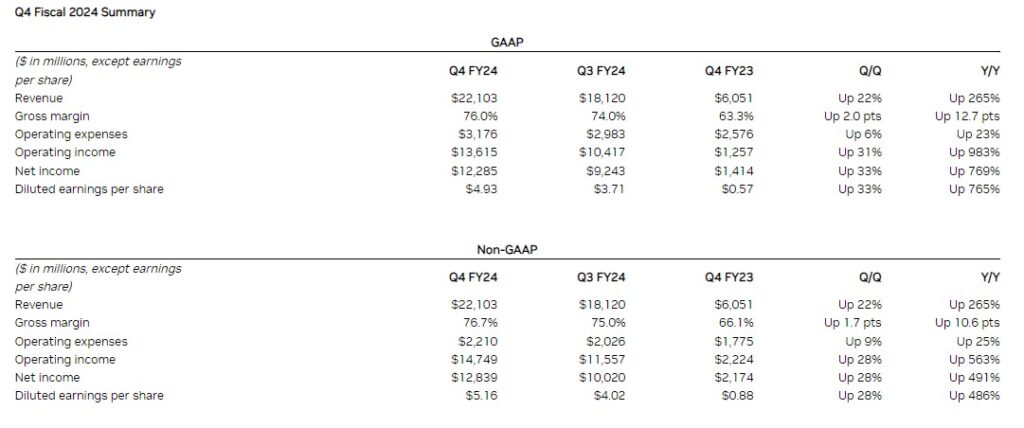The image size is (1024, 428).
Task: Select Non-GAAP Q4 FY23 EPS $0.88 cell
Action: pos(737,396)
